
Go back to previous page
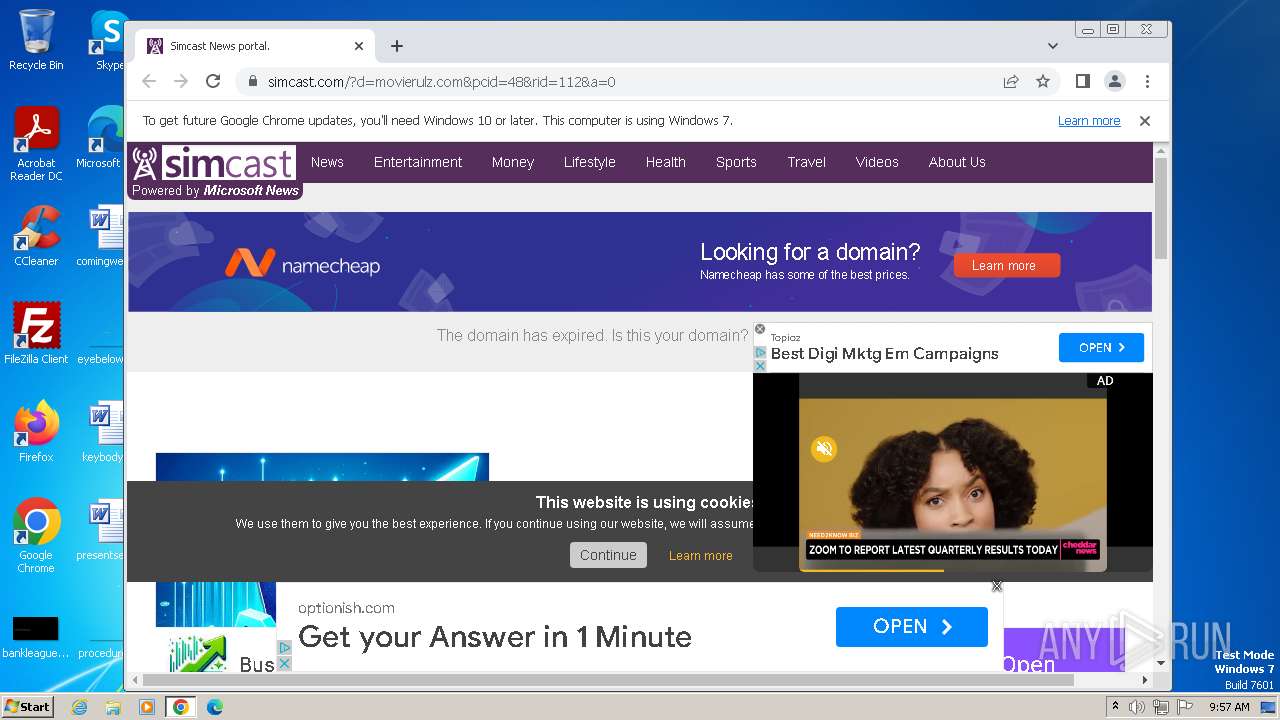point(149,82)
